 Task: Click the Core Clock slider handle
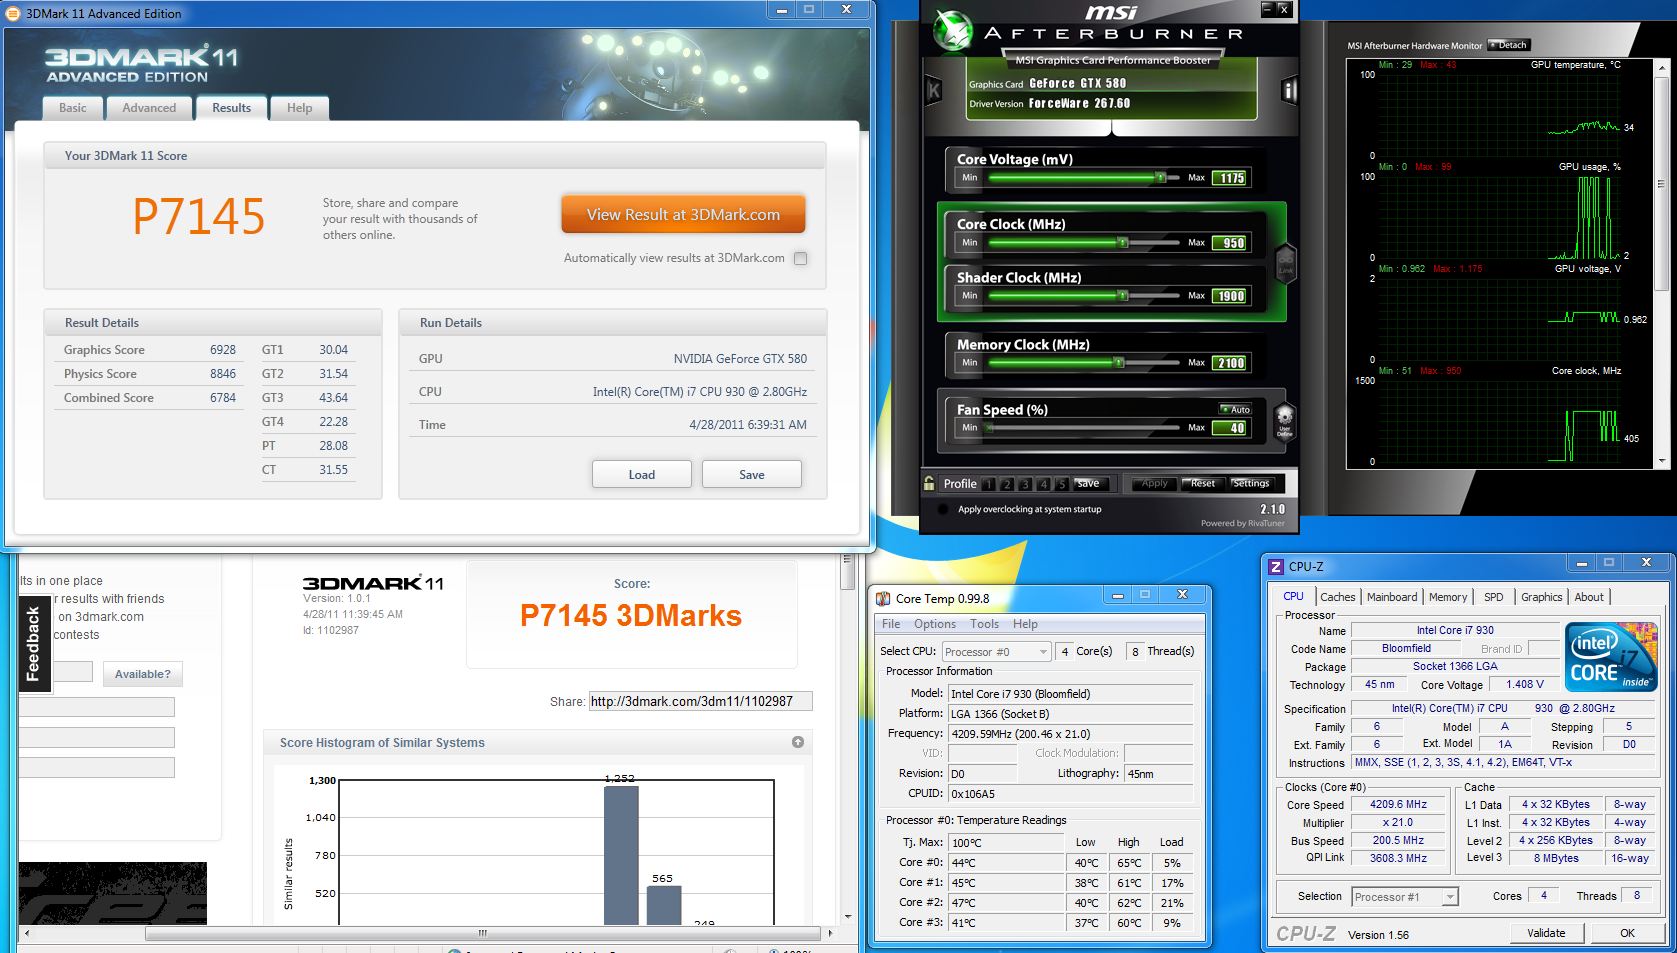pyautogui.click(x=1123, y=242)
